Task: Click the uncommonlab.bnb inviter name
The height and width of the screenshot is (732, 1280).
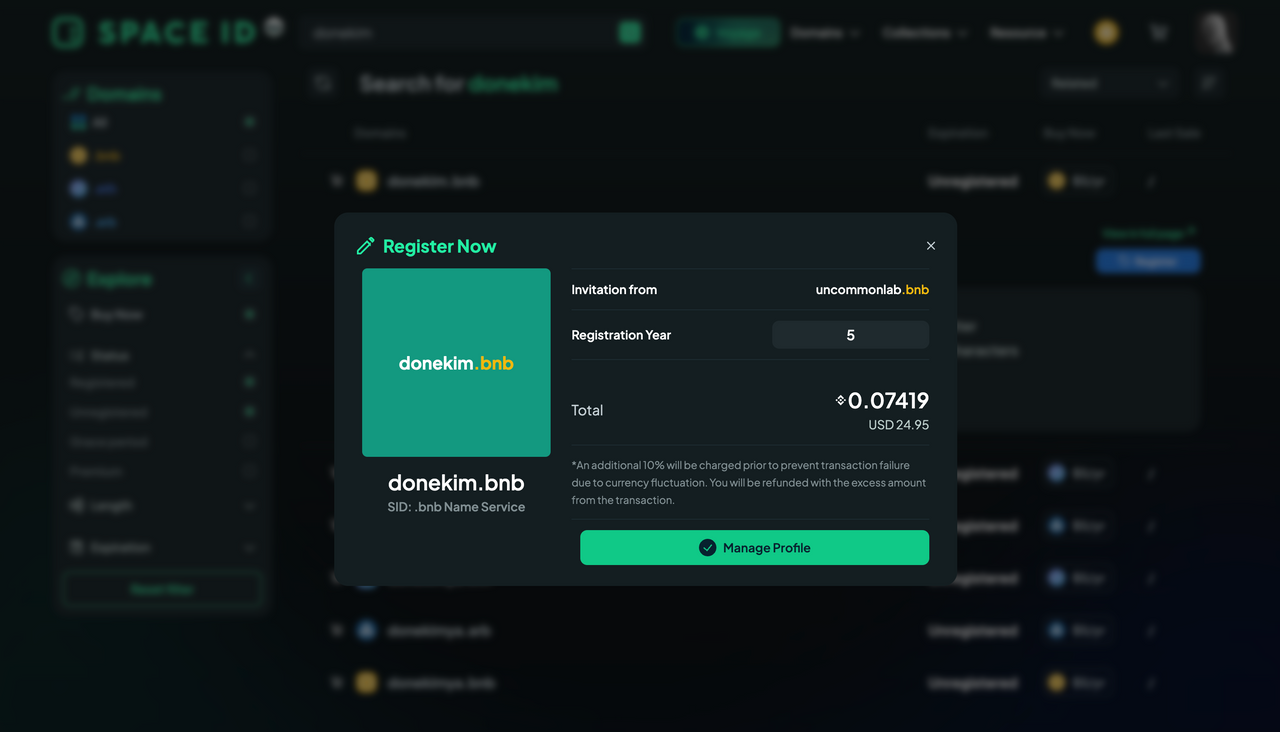Action: pyautogui.click(x=872, y=290)
